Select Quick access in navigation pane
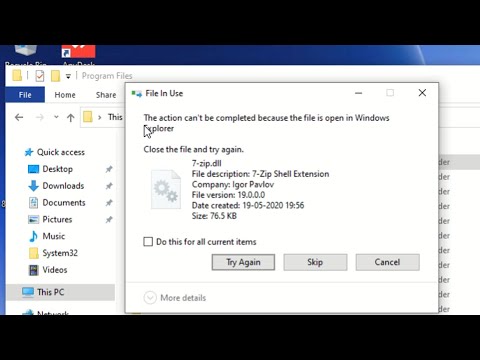 [x=61, y=152]
